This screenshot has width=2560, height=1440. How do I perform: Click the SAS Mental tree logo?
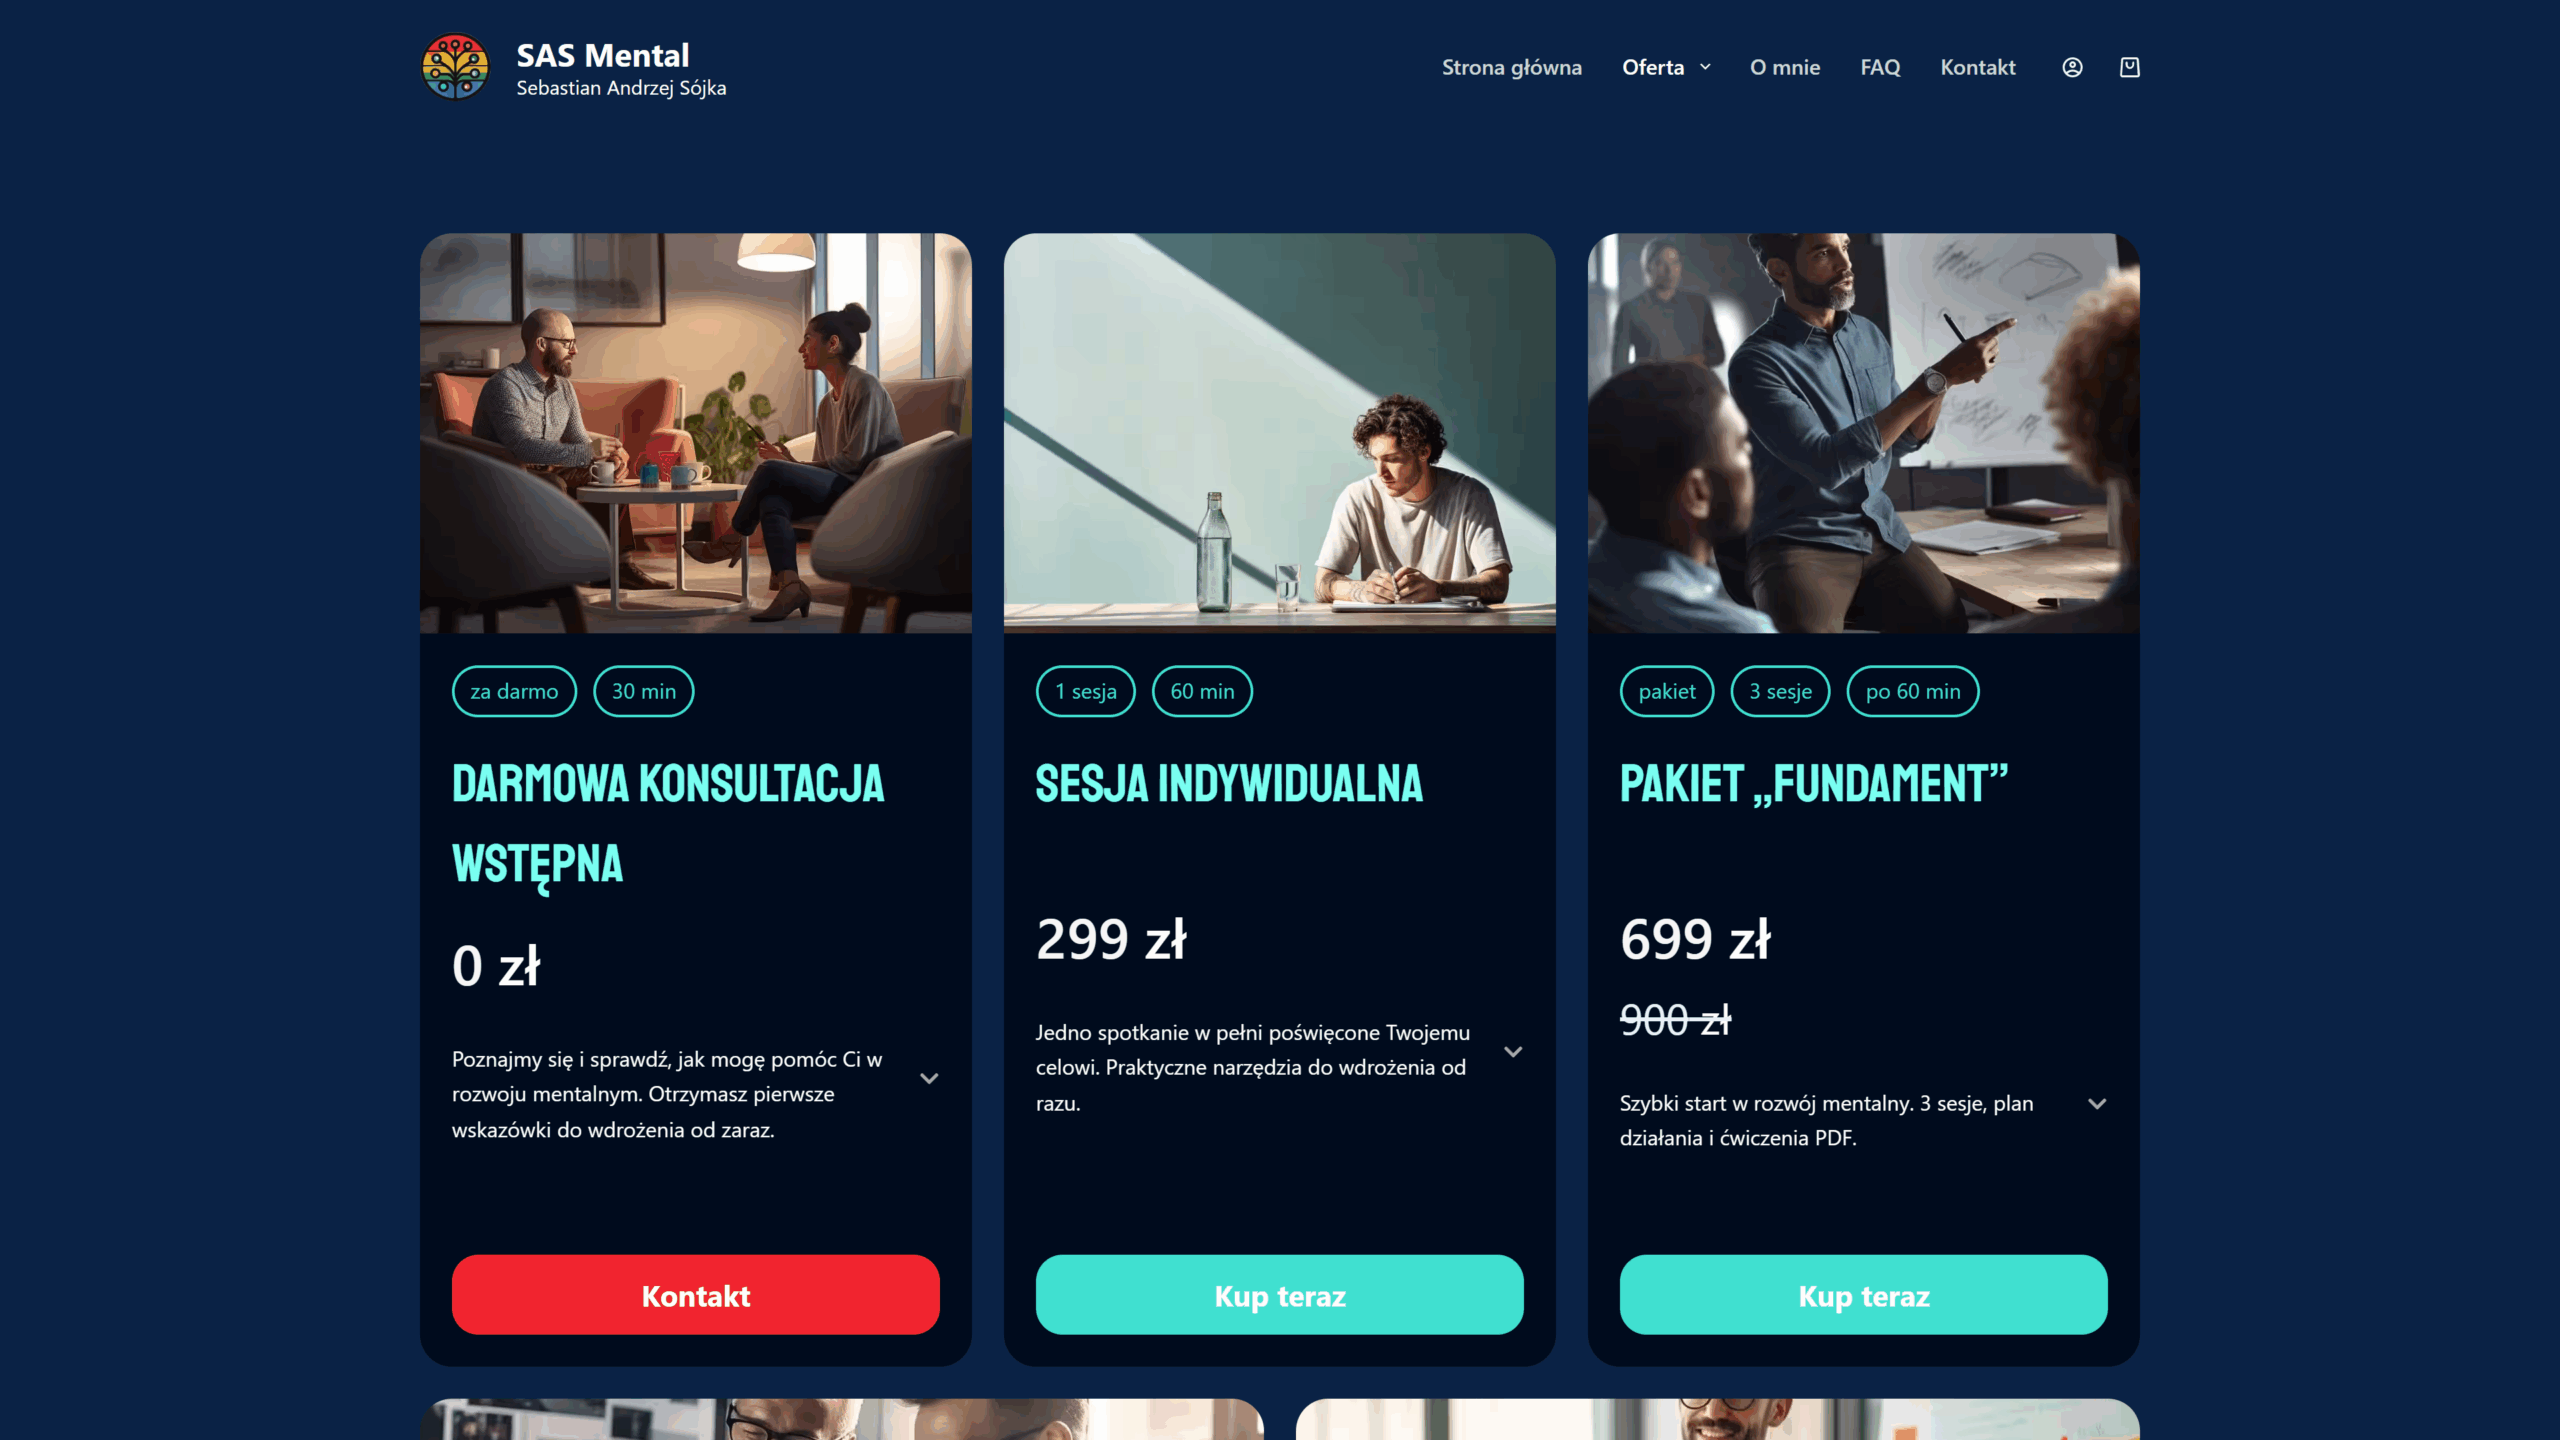(x=455, y=67)
